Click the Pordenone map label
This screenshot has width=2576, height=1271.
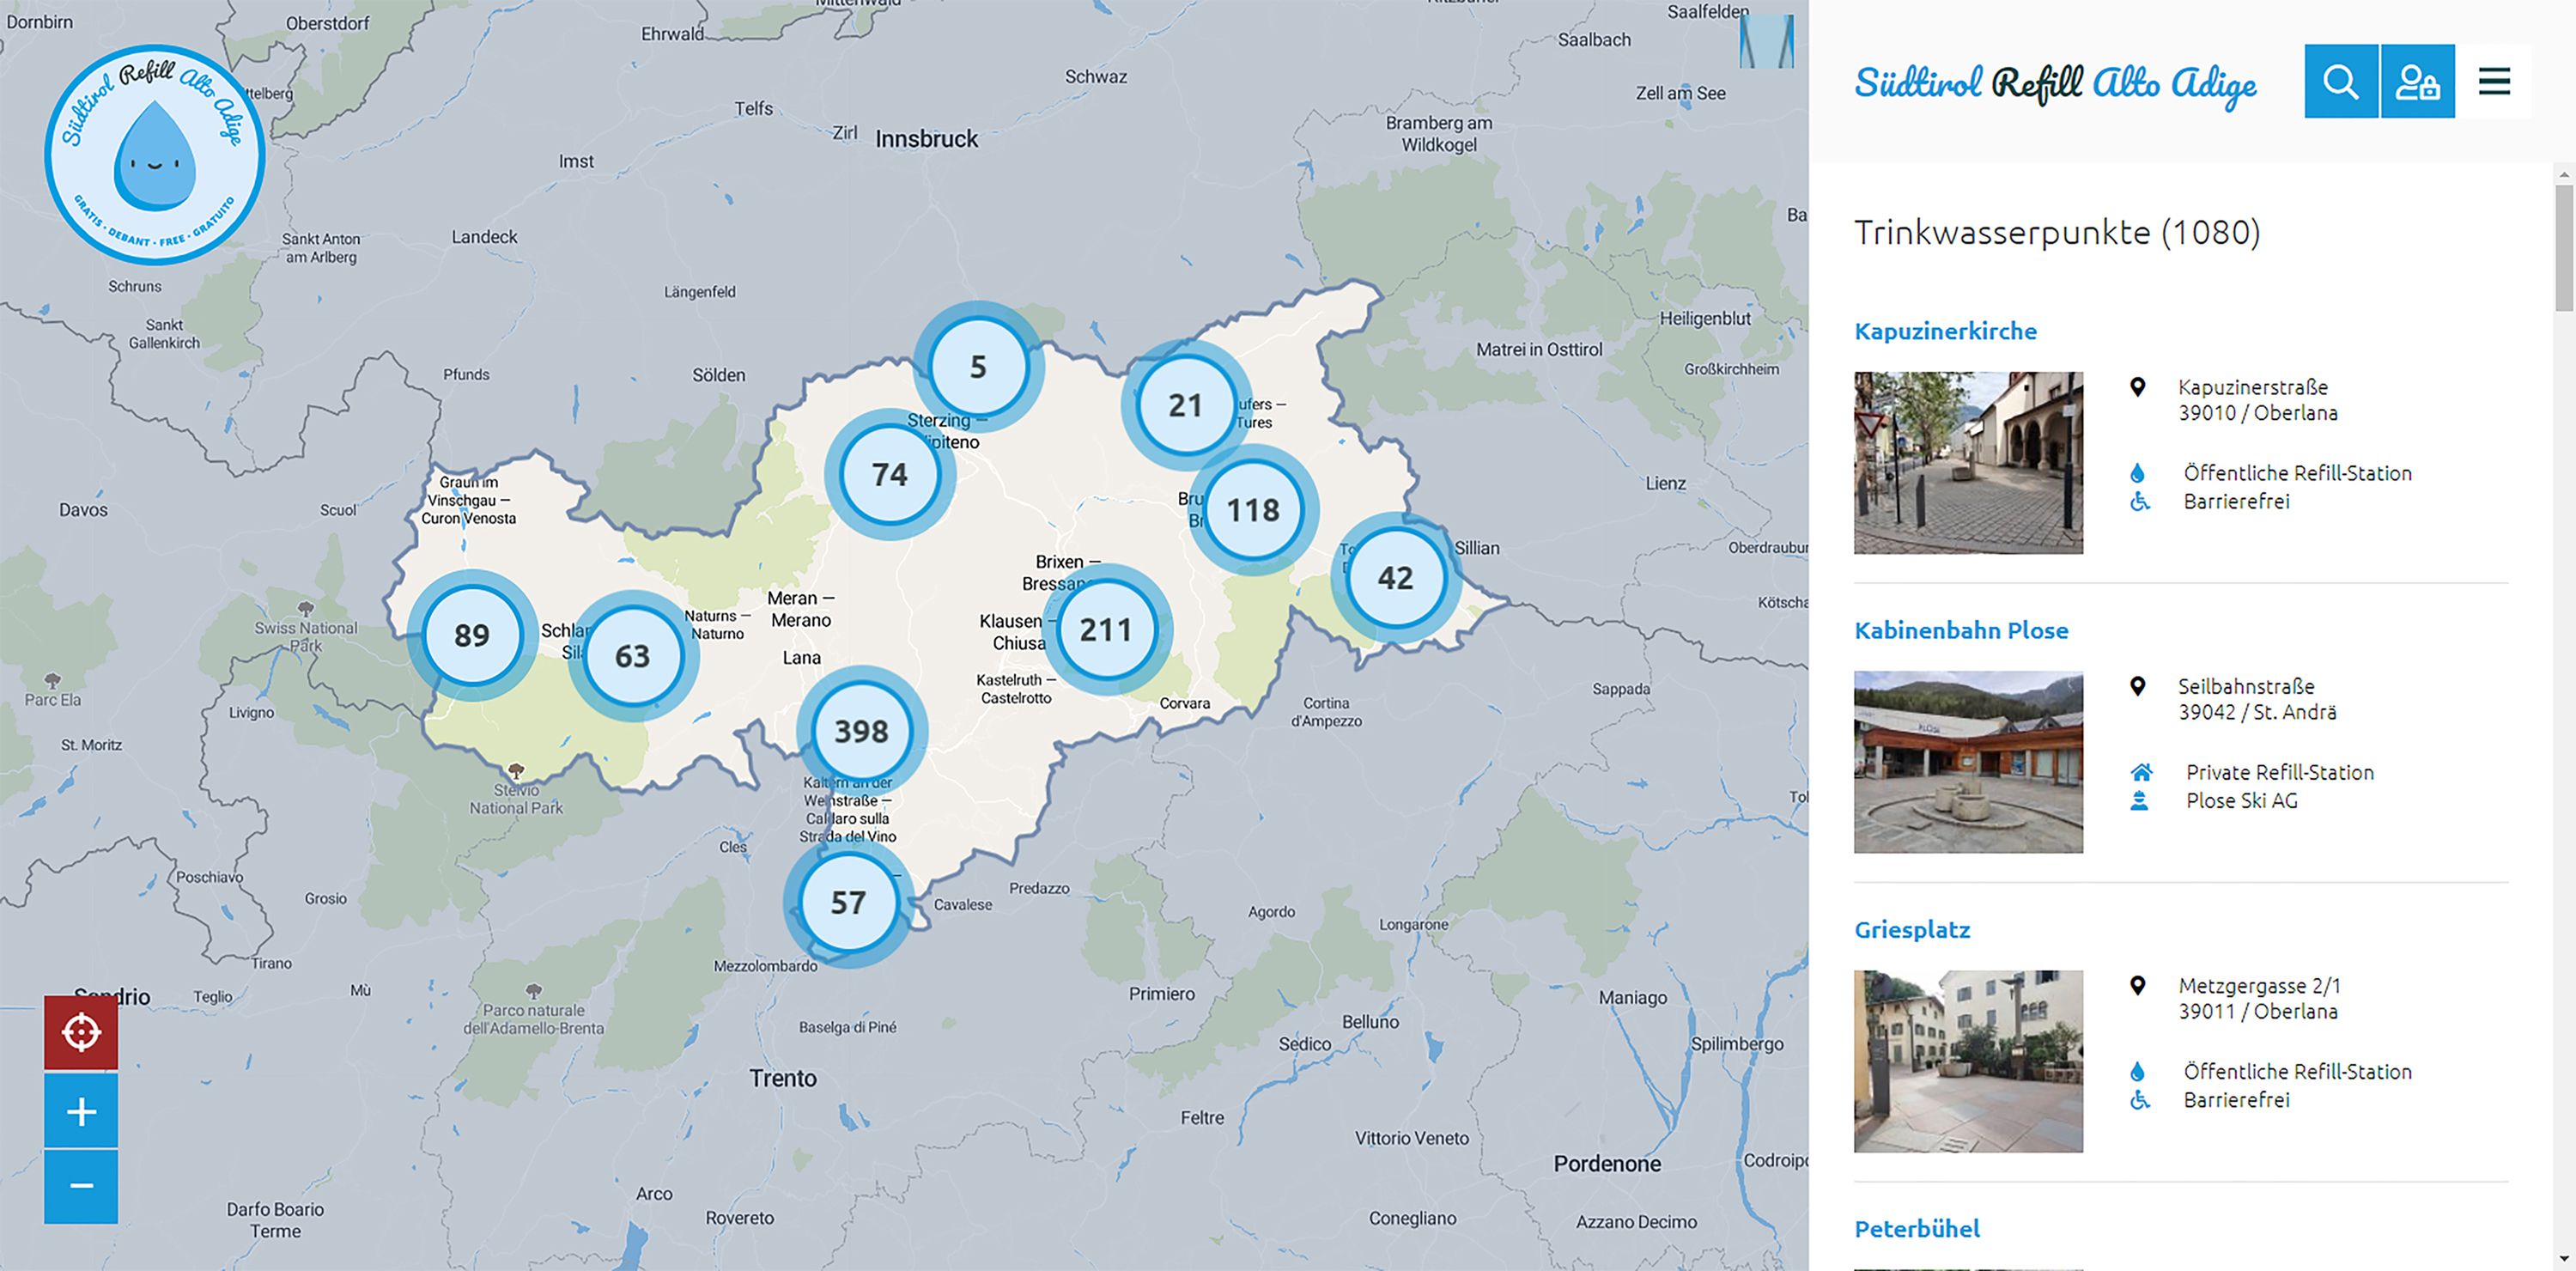click(1607, 1164)
